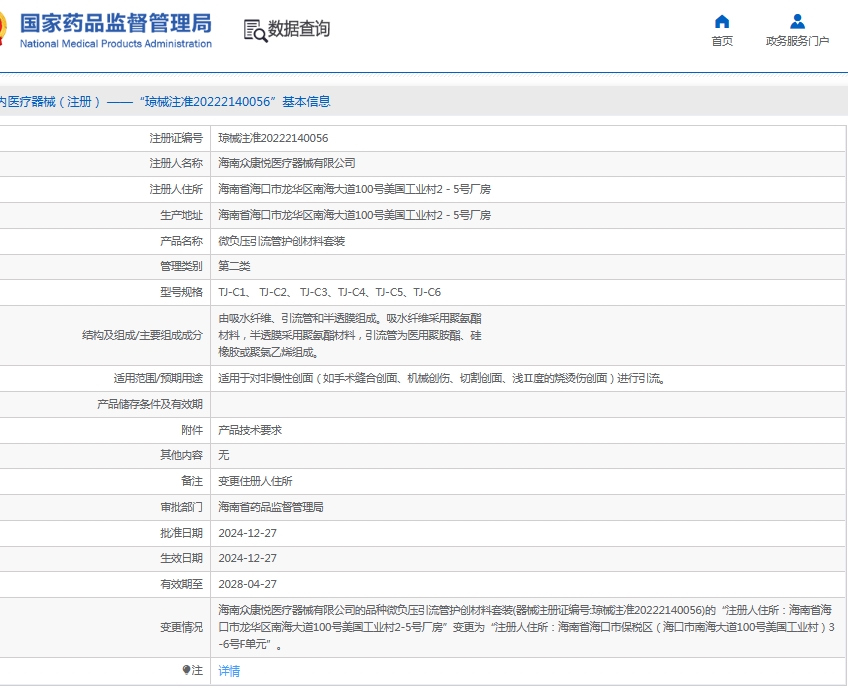Click product name 微负压引流管护创材料套装
Viewport: 848px width, 690px height.
(281, 241)
